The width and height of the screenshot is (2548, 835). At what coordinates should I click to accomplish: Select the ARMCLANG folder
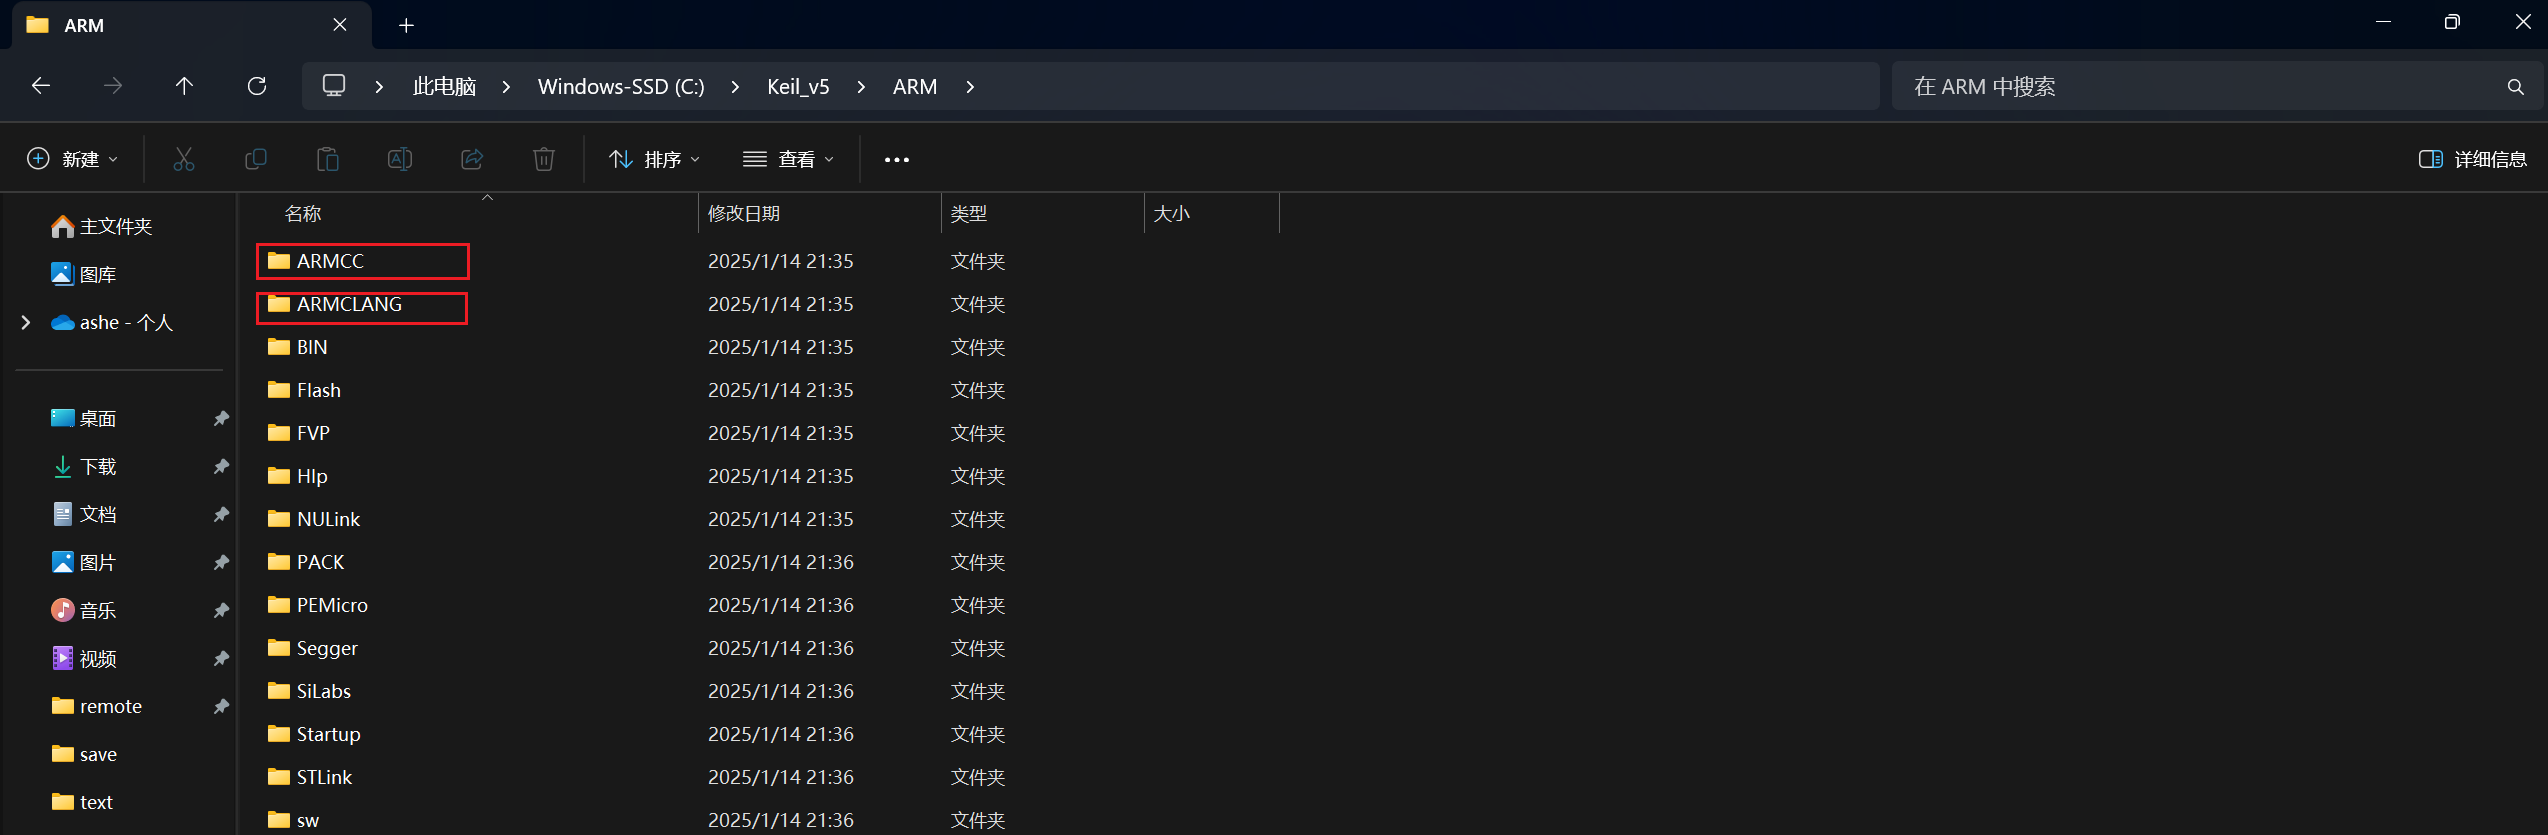349,305
